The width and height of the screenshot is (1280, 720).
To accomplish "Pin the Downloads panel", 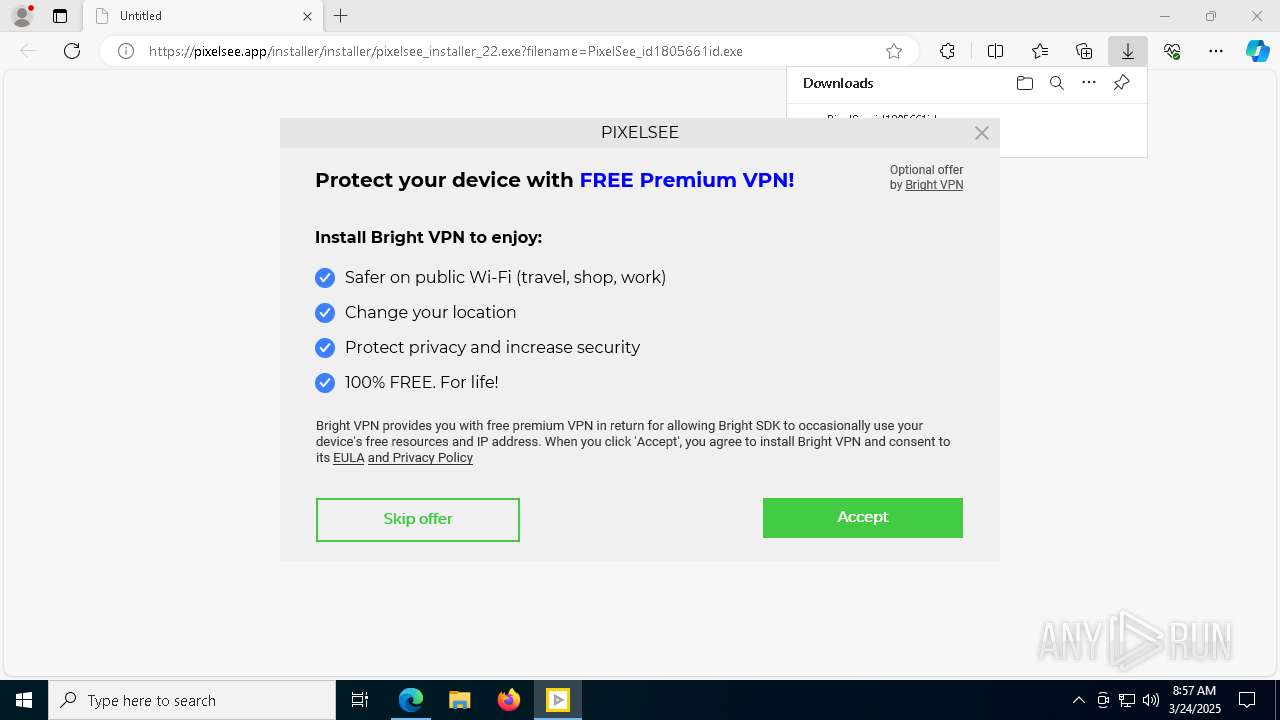I will tap(1121, 83).
